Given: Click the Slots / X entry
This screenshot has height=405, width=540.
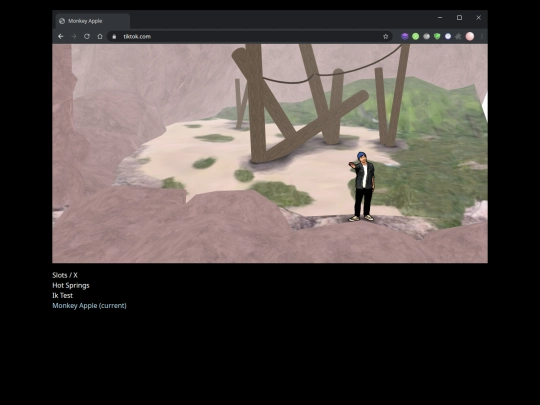Looking at the screenshot, I should click(65, 275).
